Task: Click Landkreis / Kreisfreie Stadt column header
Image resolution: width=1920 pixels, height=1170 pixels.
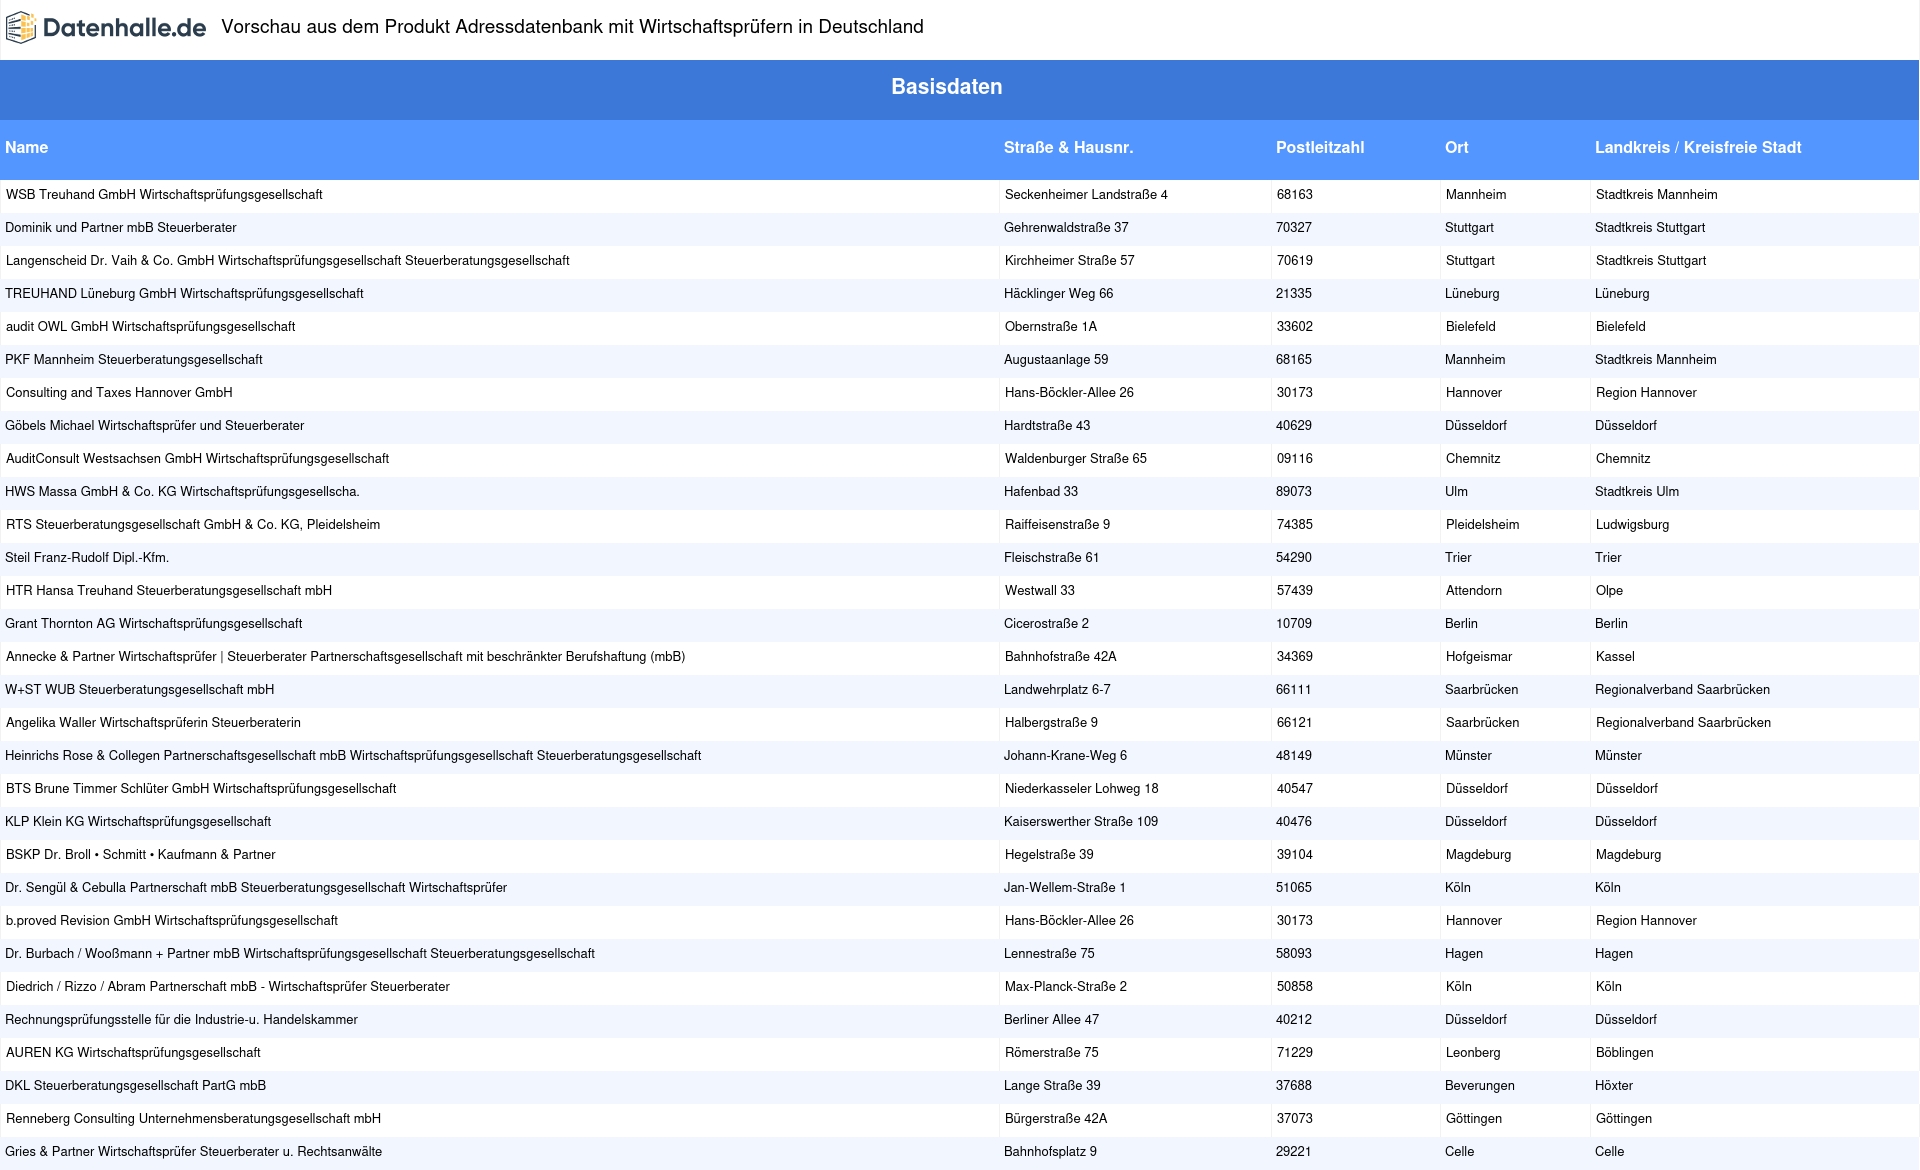Action: [x=1698, y=148]
